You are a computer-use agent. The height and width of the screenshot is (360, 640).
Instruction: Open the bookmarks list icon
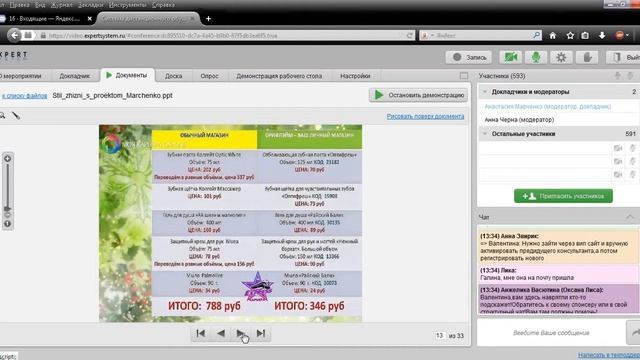[x=585, y=36]
